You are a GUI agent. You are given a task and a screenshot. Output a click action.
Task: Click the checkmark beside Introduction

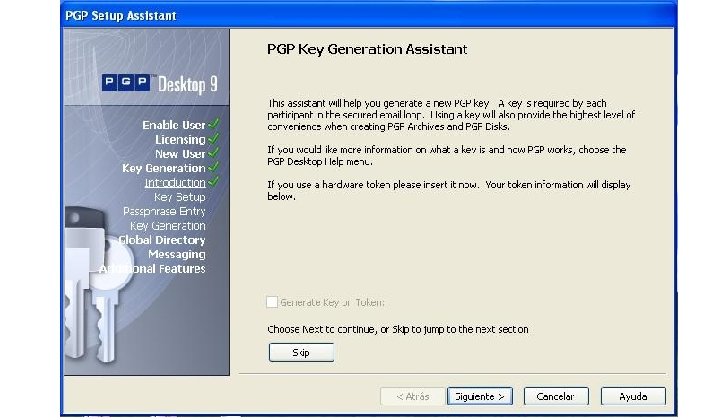point(214,181)
